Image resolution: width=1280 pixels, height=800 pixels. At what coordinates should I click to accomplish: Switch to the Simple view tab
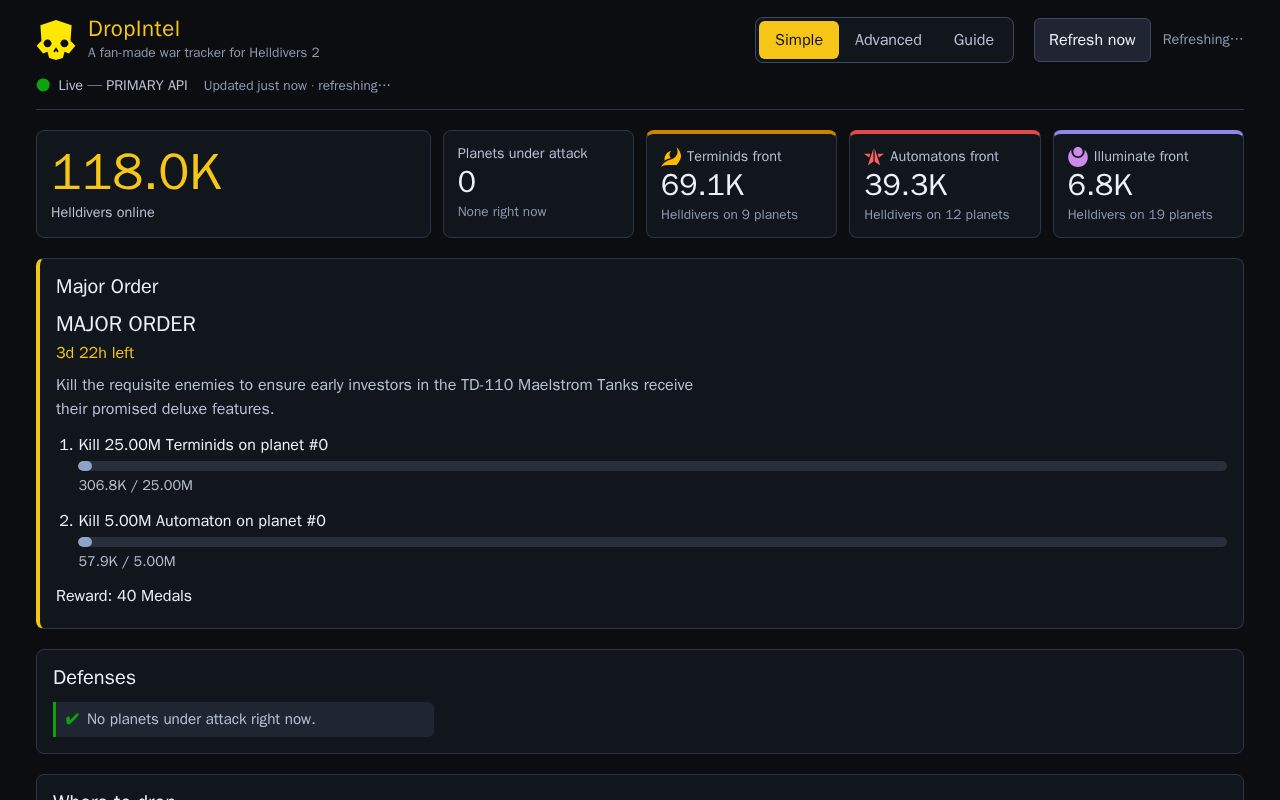pyautogui.click(x=799, y=40)
